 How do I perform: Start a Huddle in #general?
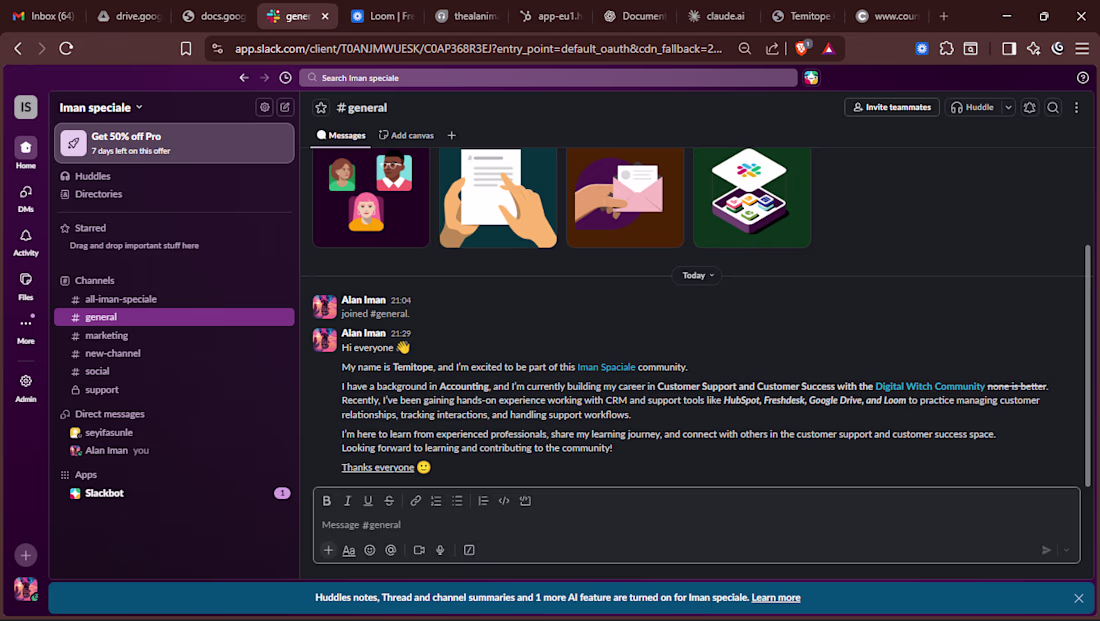coord(972,107)
